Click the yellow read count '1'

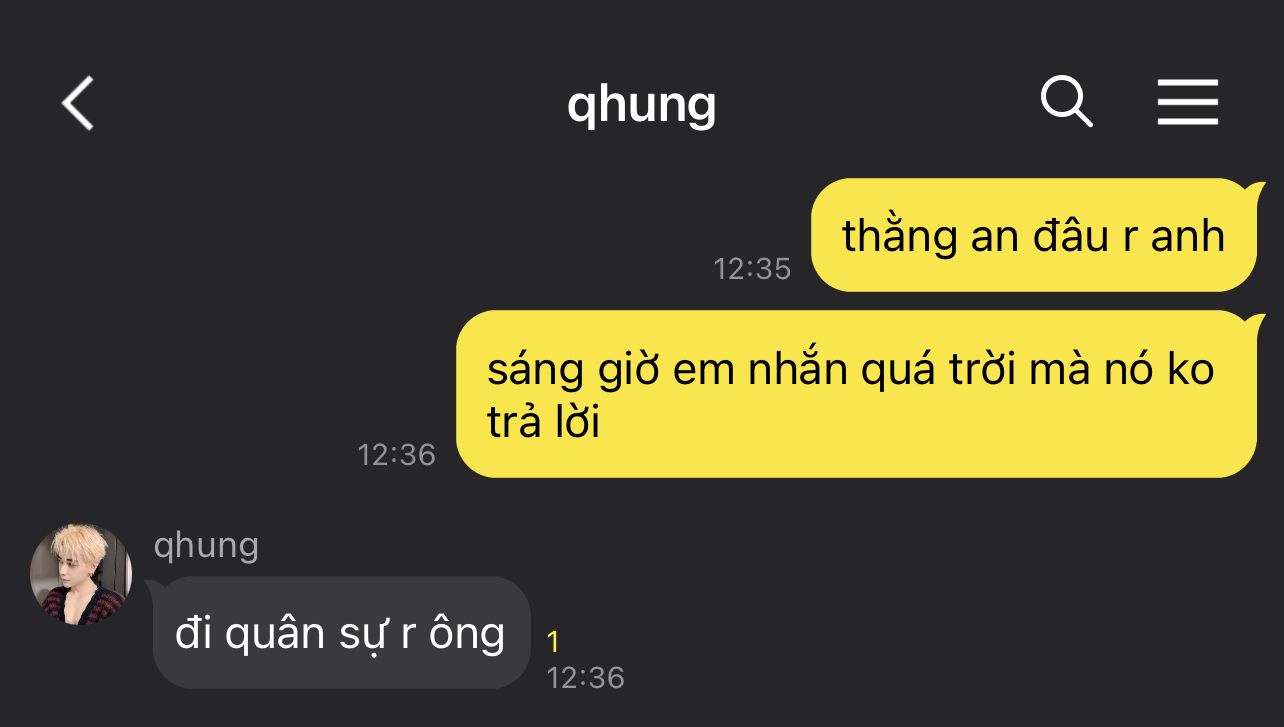point(554,642)
